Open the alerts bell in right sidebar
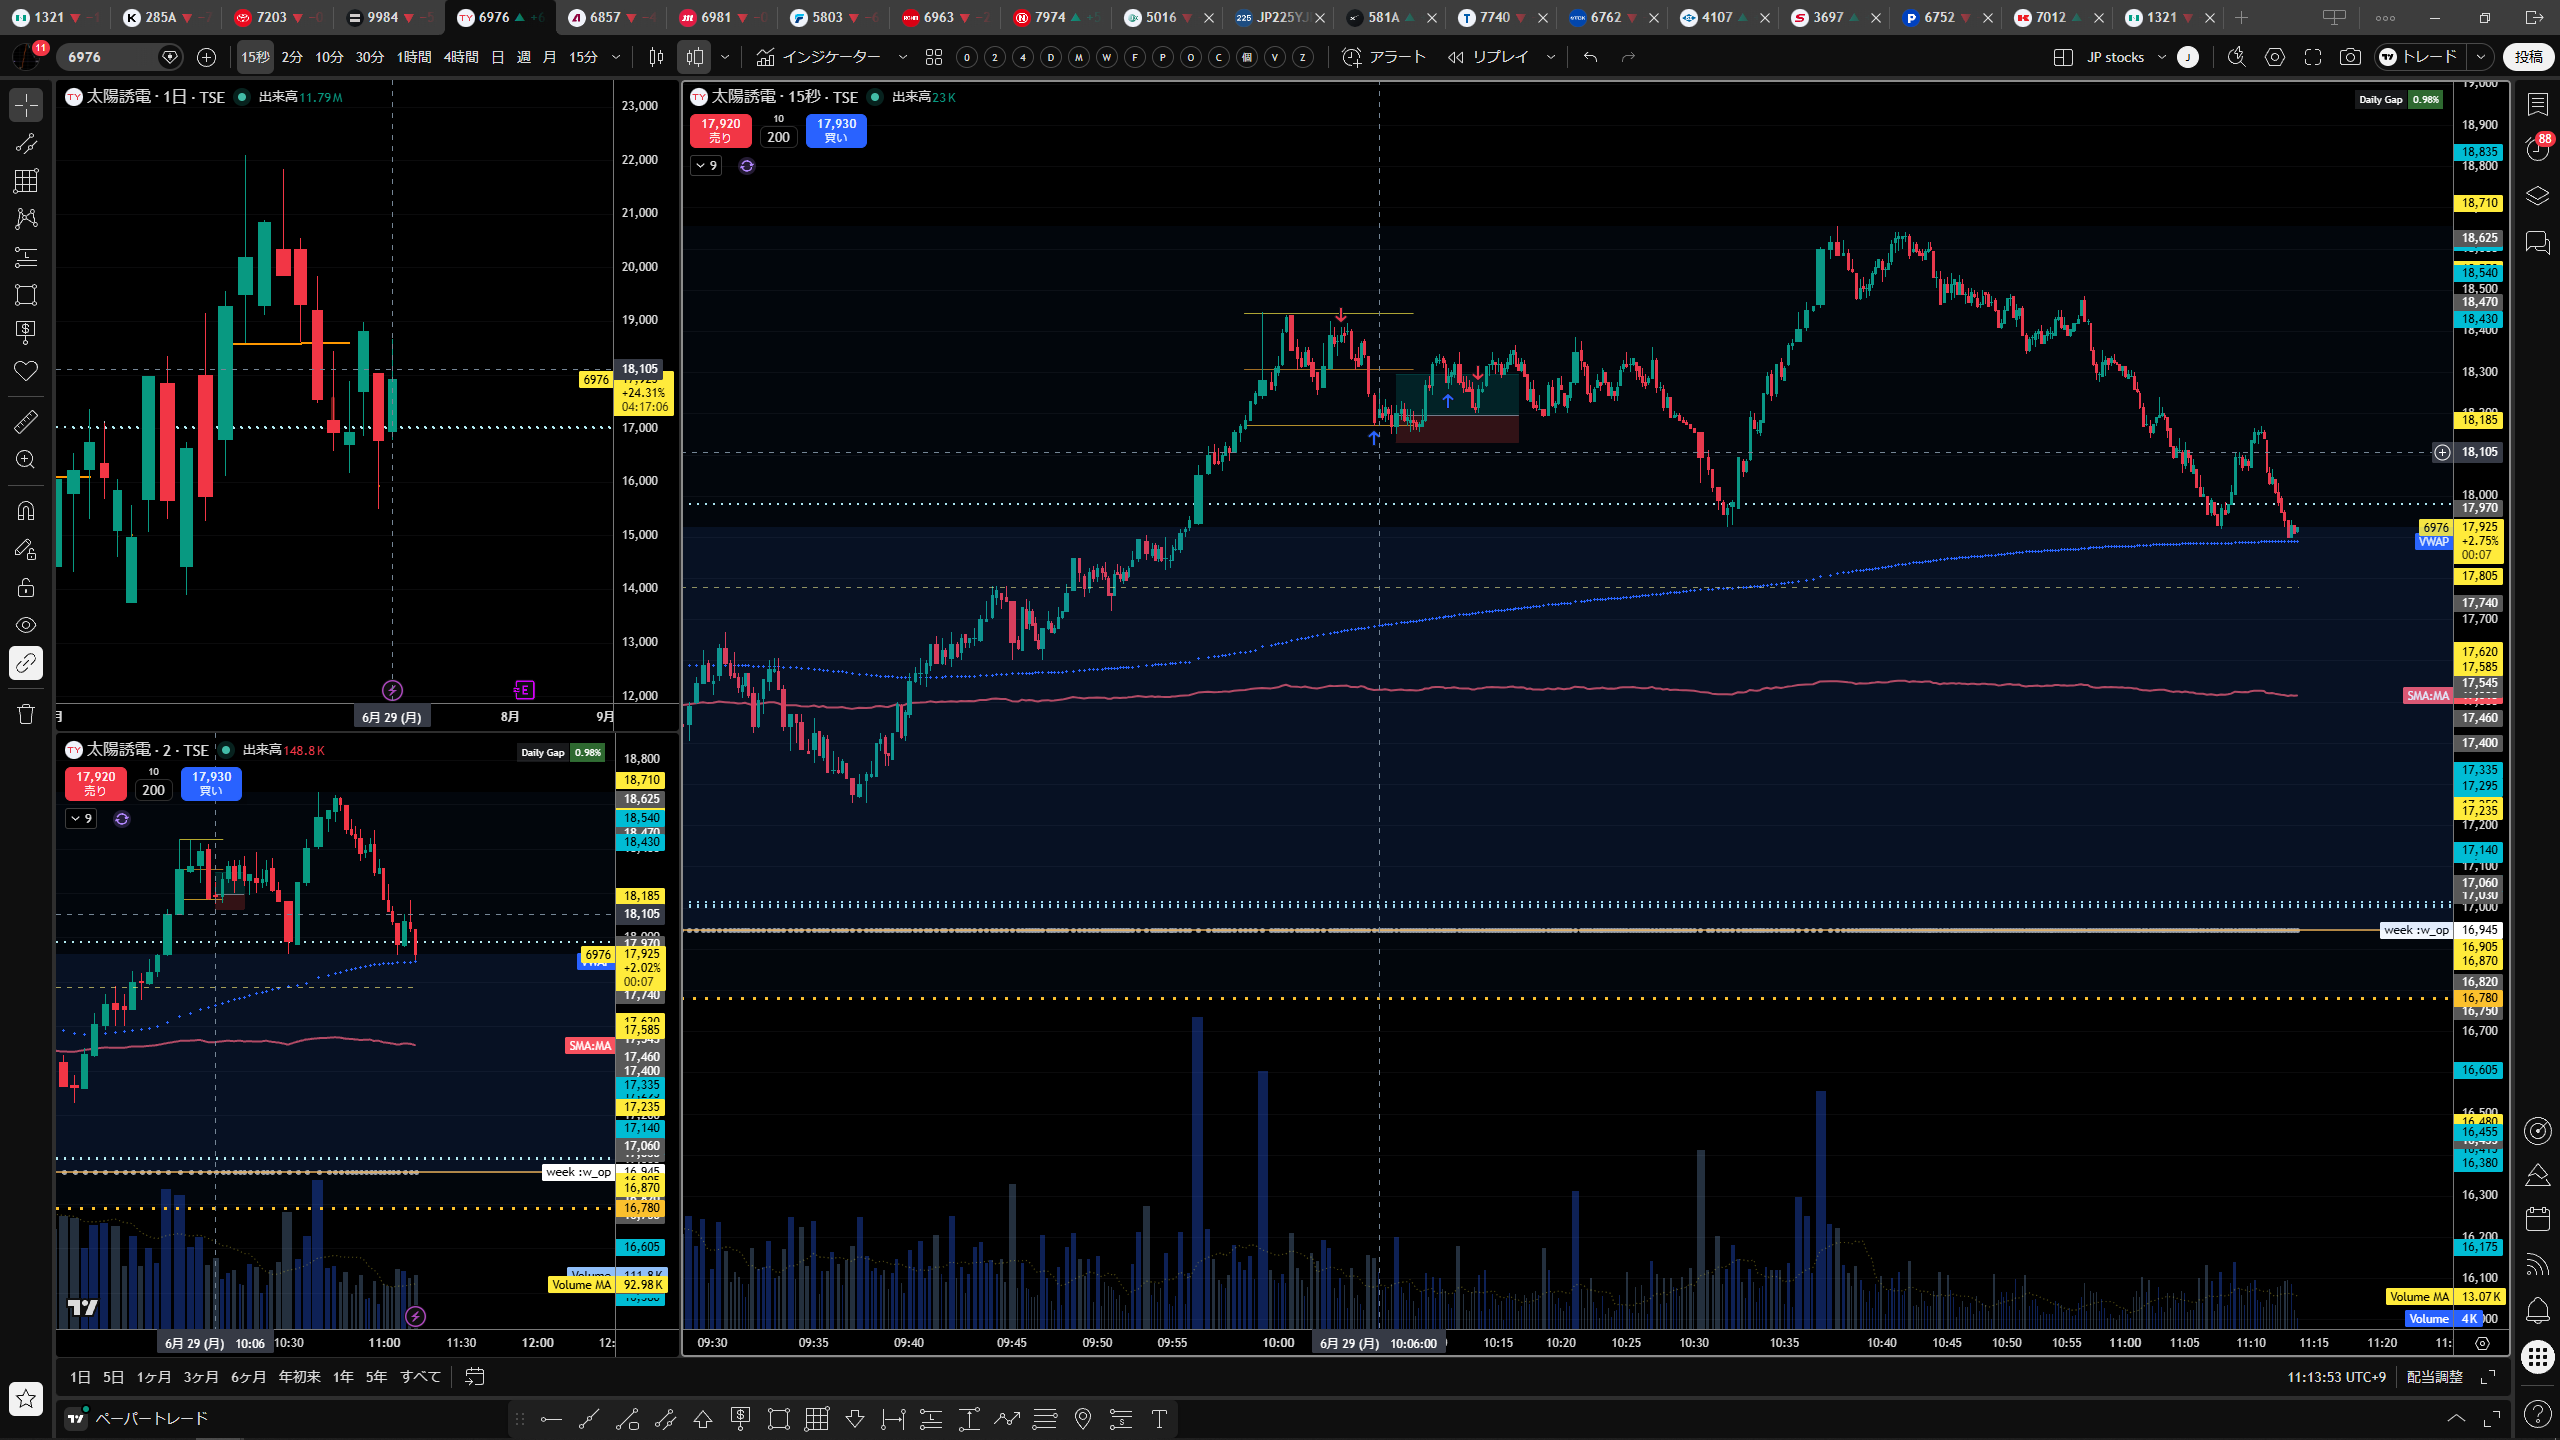The width and height of the screenshot is (2560, 1440). coord(2537,1310)
